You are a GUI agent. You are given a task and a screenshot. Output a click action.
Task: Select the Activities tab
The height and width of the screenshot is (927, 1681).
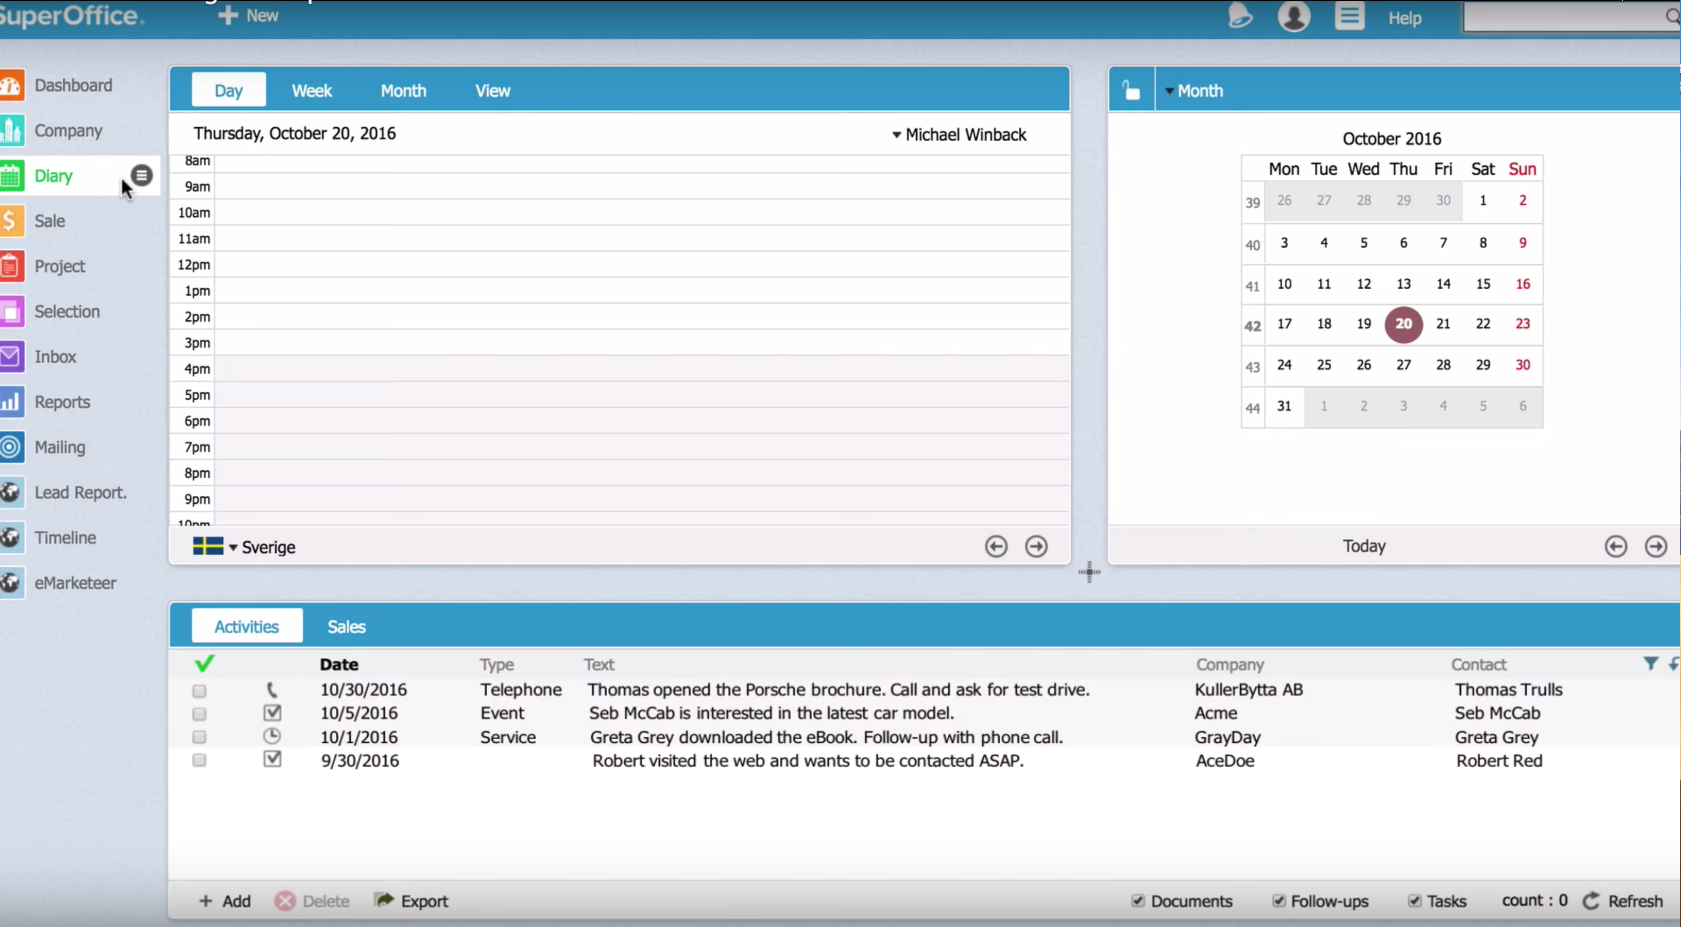click(247, 626)
